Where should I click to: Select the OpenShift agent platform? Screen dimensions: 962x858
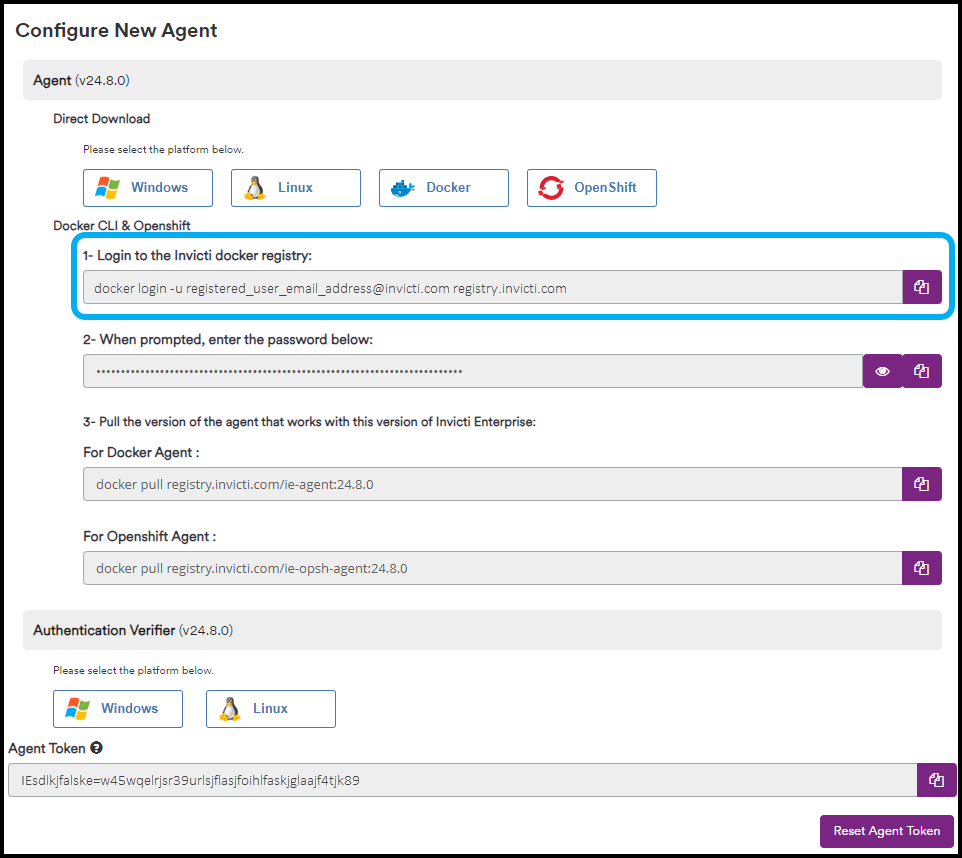591,188
